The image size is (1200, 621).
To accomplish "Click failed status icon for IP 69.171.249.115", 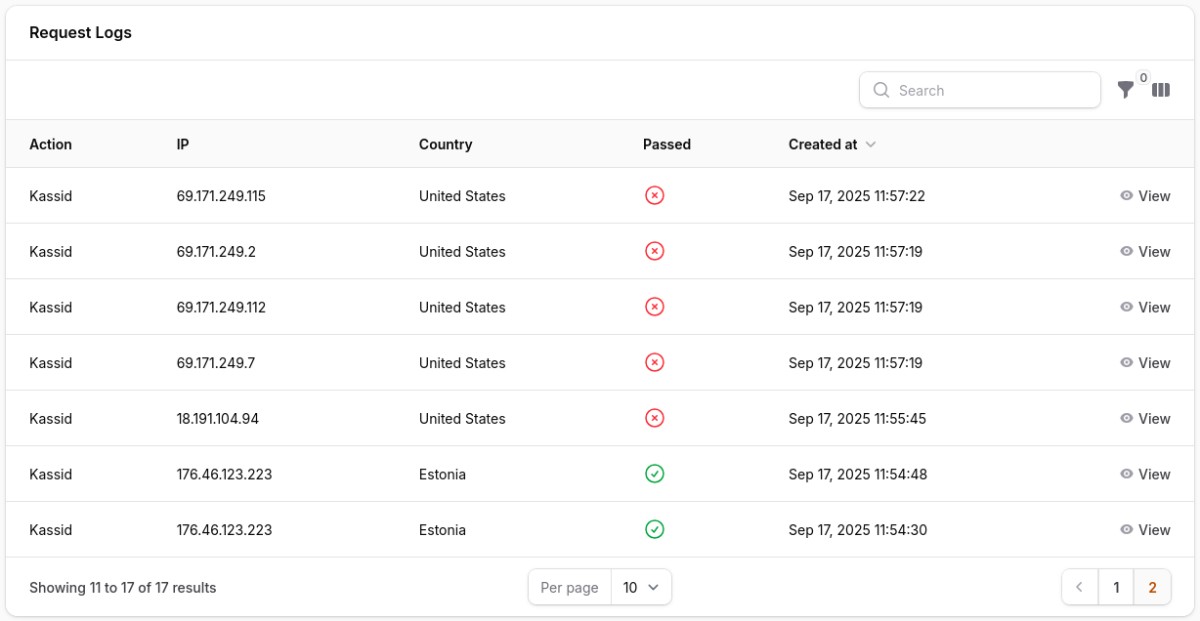I will click(654, 196).
